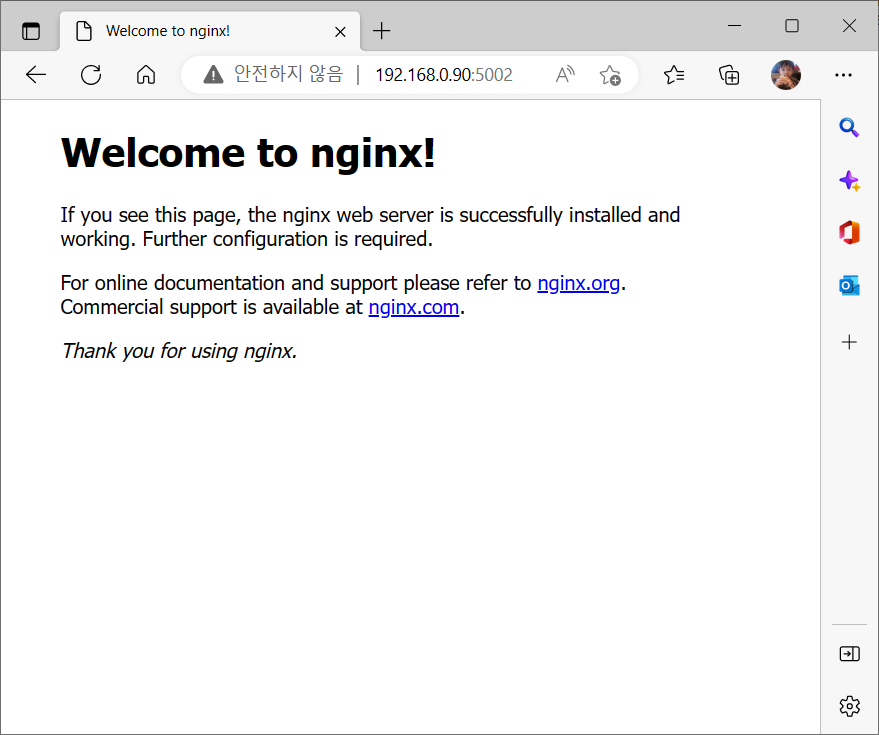This screenshot has width=879, height=735.
Task: Follow the nginx.org documentation link
Action: (578, 283)
